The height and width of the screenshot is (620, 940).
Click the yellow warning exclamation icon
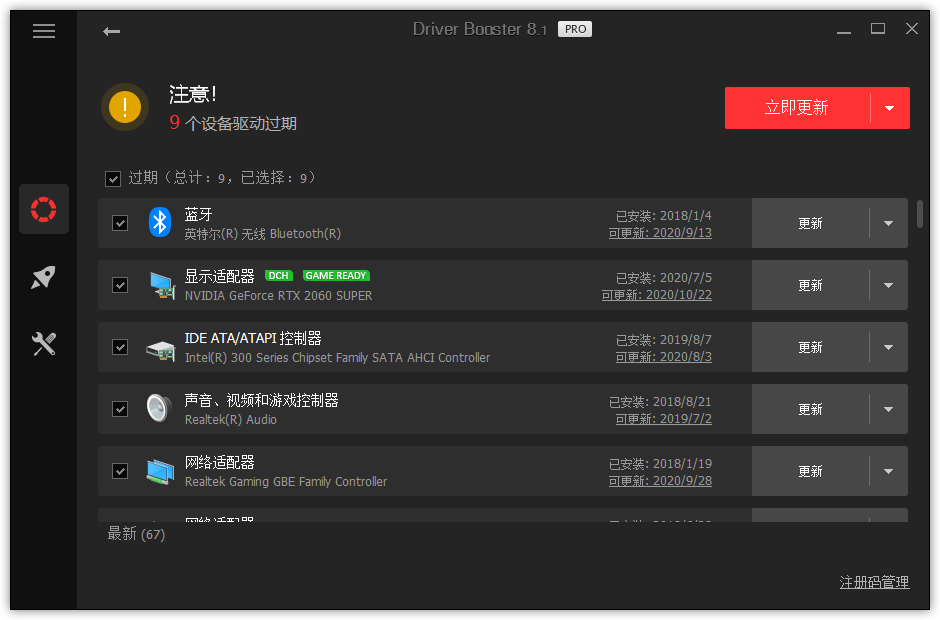[x=125, y=107]
